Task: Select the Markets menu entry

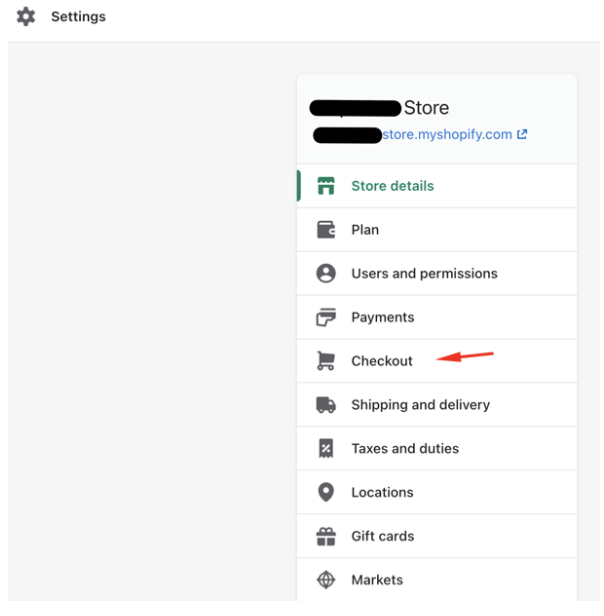Action: pos(437,580)
